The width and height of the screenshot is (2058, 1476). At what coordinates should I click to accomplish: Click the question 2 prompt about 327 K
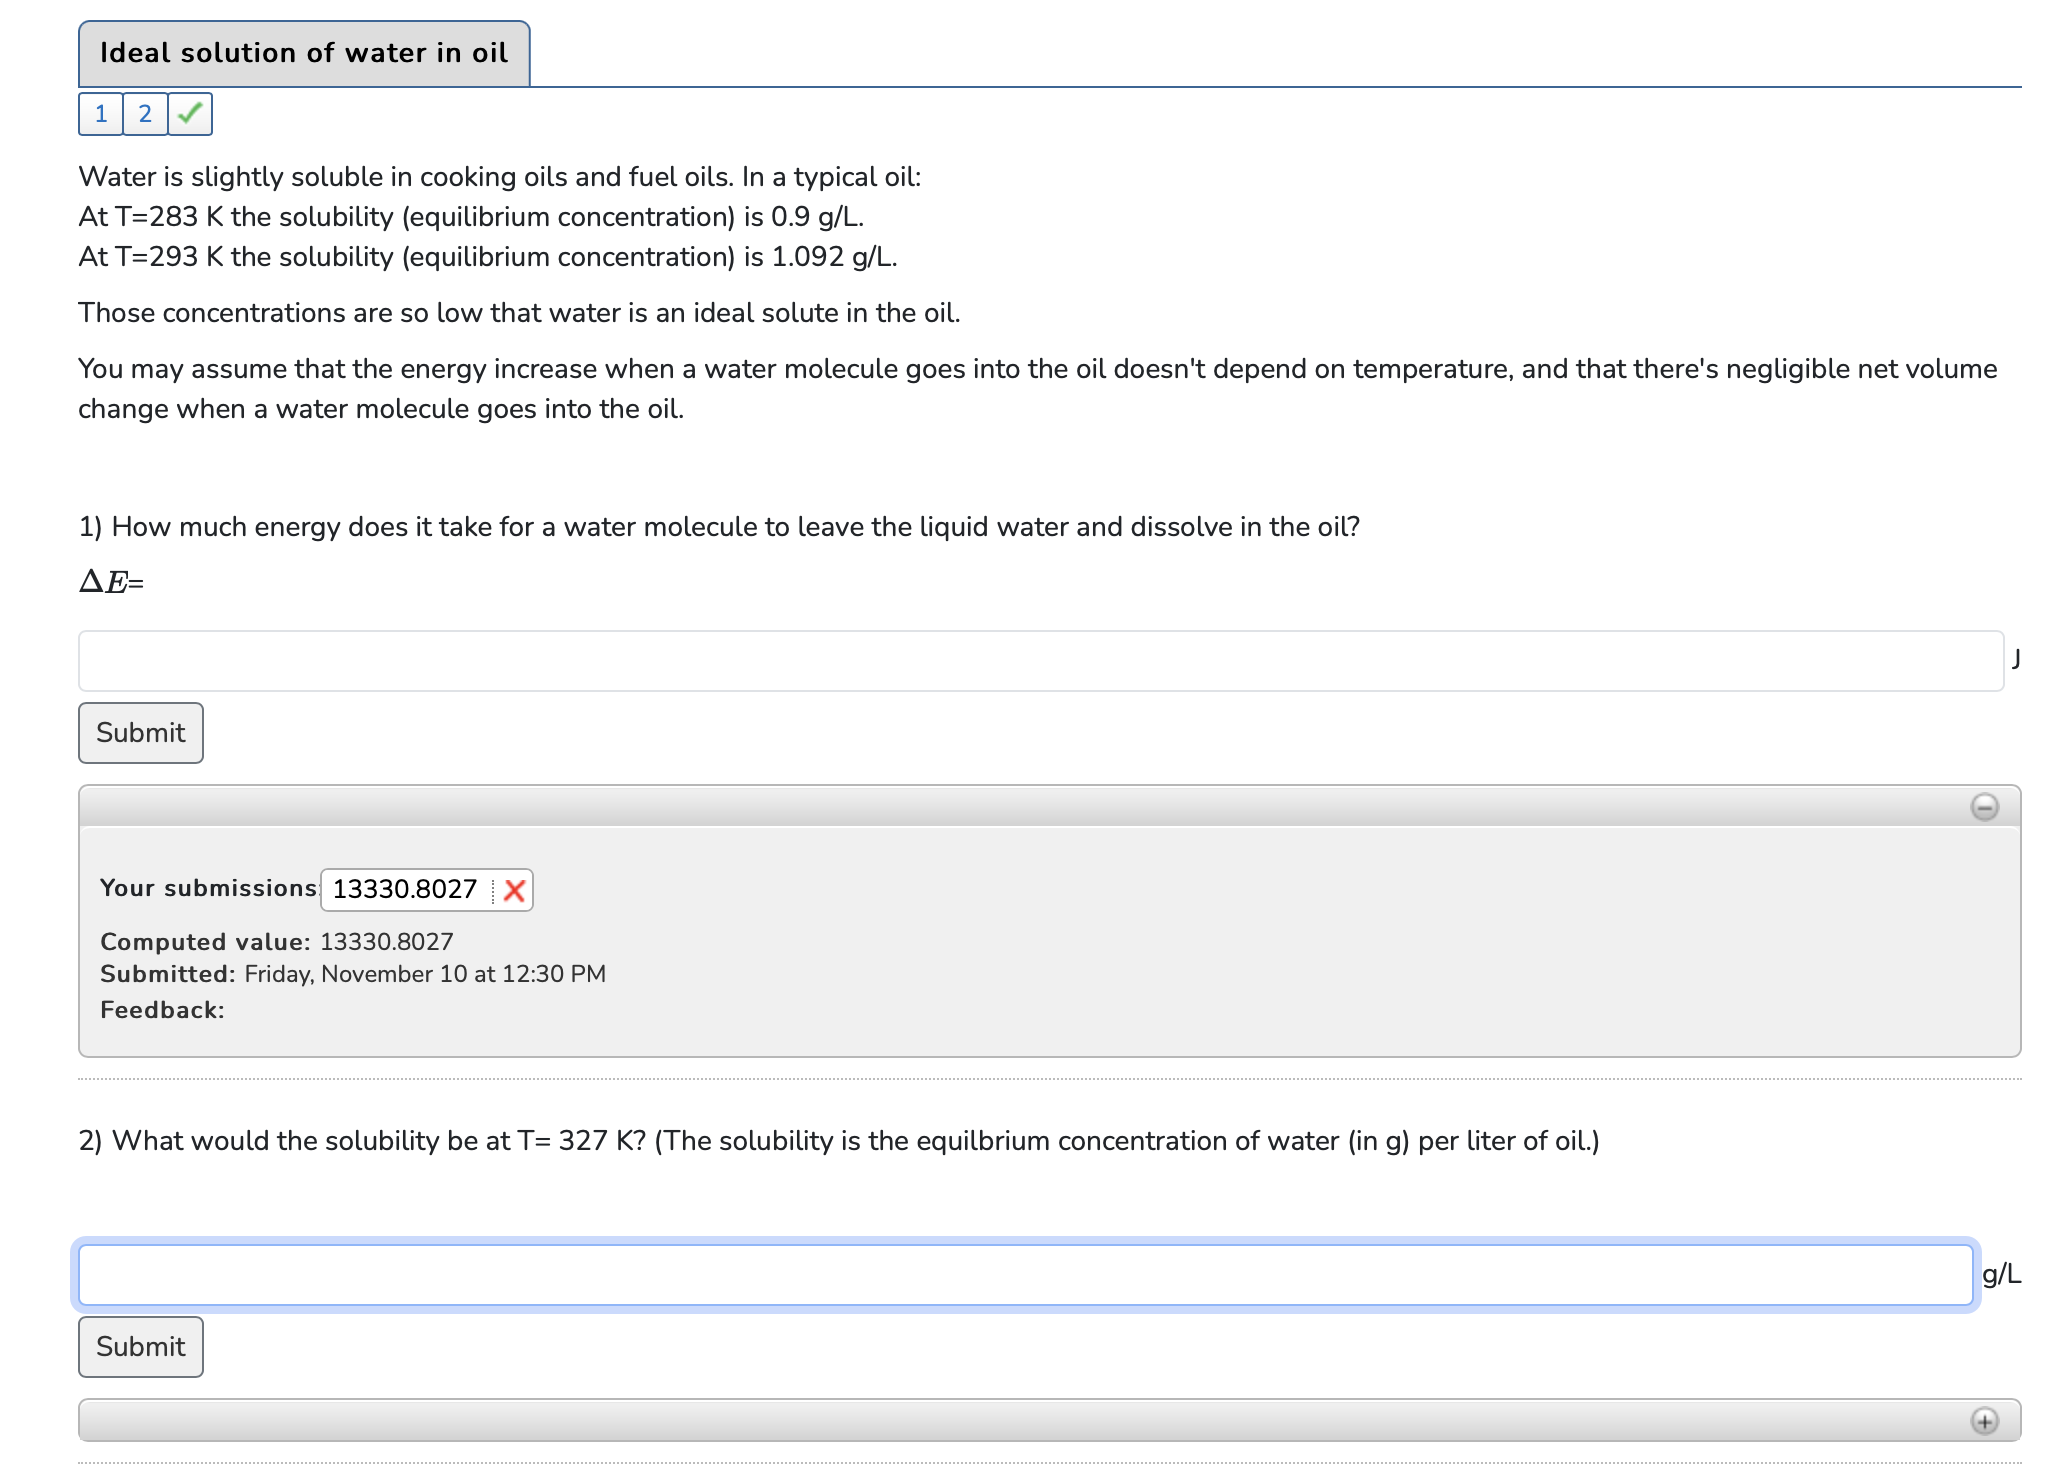pos(838,1141)
